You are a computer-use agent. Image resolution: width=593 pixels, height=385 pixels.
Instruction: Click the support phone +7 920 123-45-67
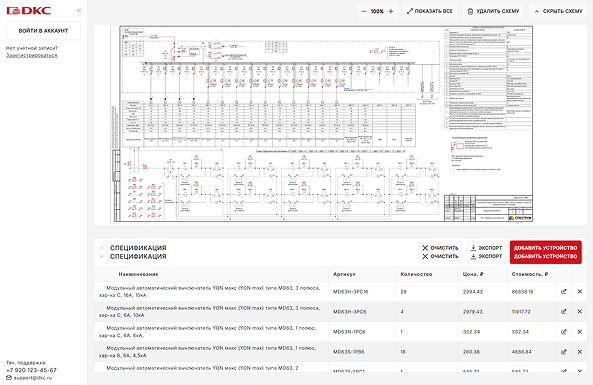click(x=31, y=370)
